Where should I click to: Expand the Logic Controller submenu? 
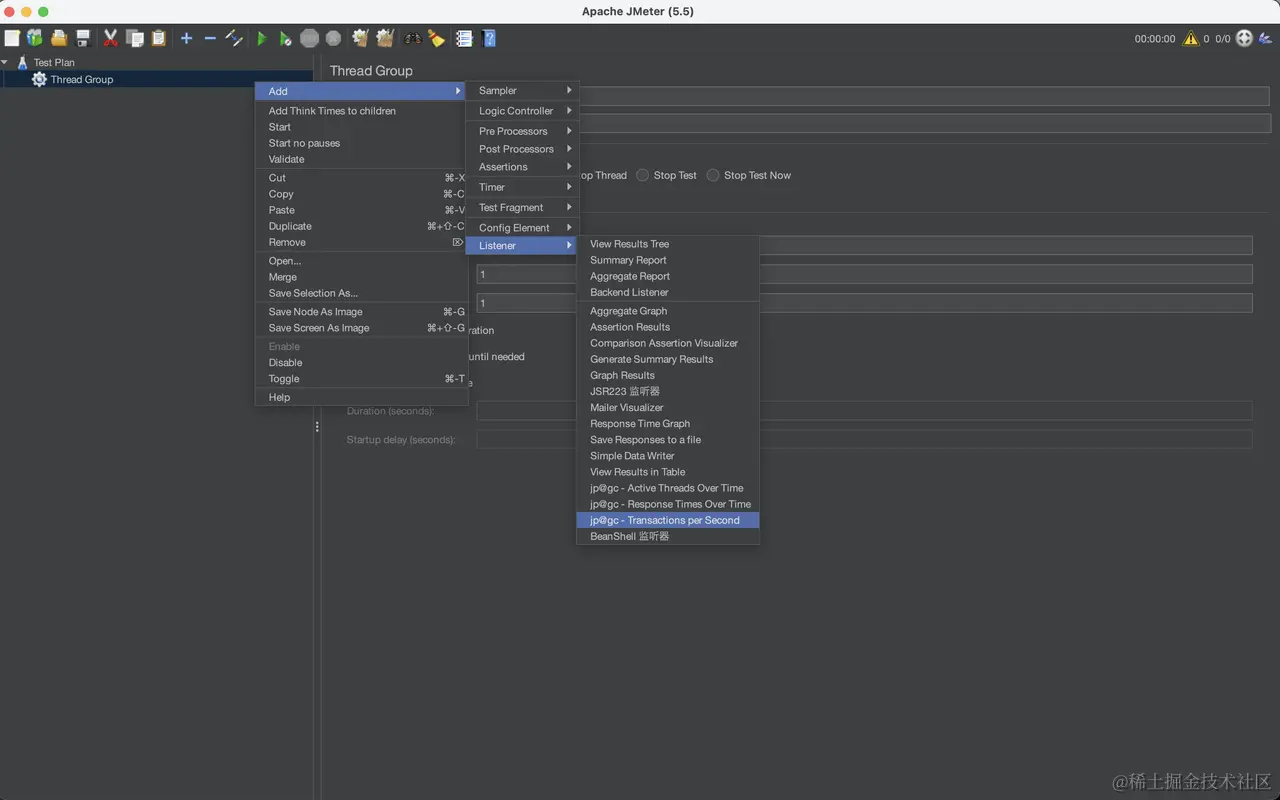click(x=522, y=111)
